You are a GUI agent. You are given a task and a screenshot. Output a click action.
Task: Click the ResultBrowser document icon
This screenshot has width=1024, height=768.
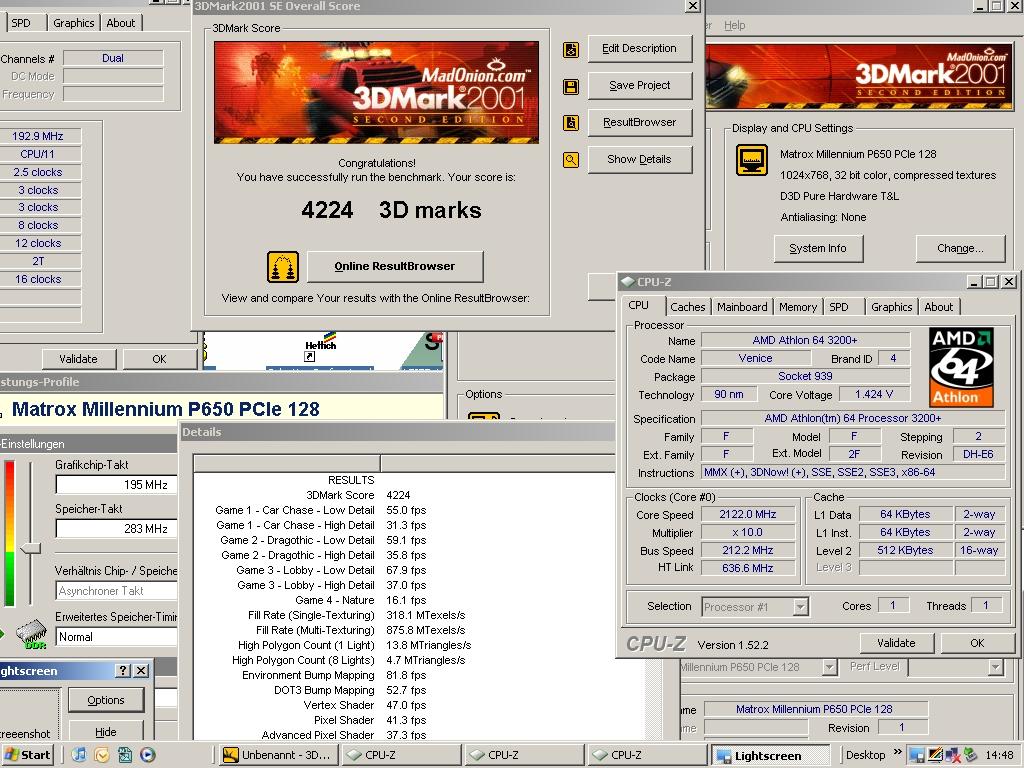[x=571, y=123]
